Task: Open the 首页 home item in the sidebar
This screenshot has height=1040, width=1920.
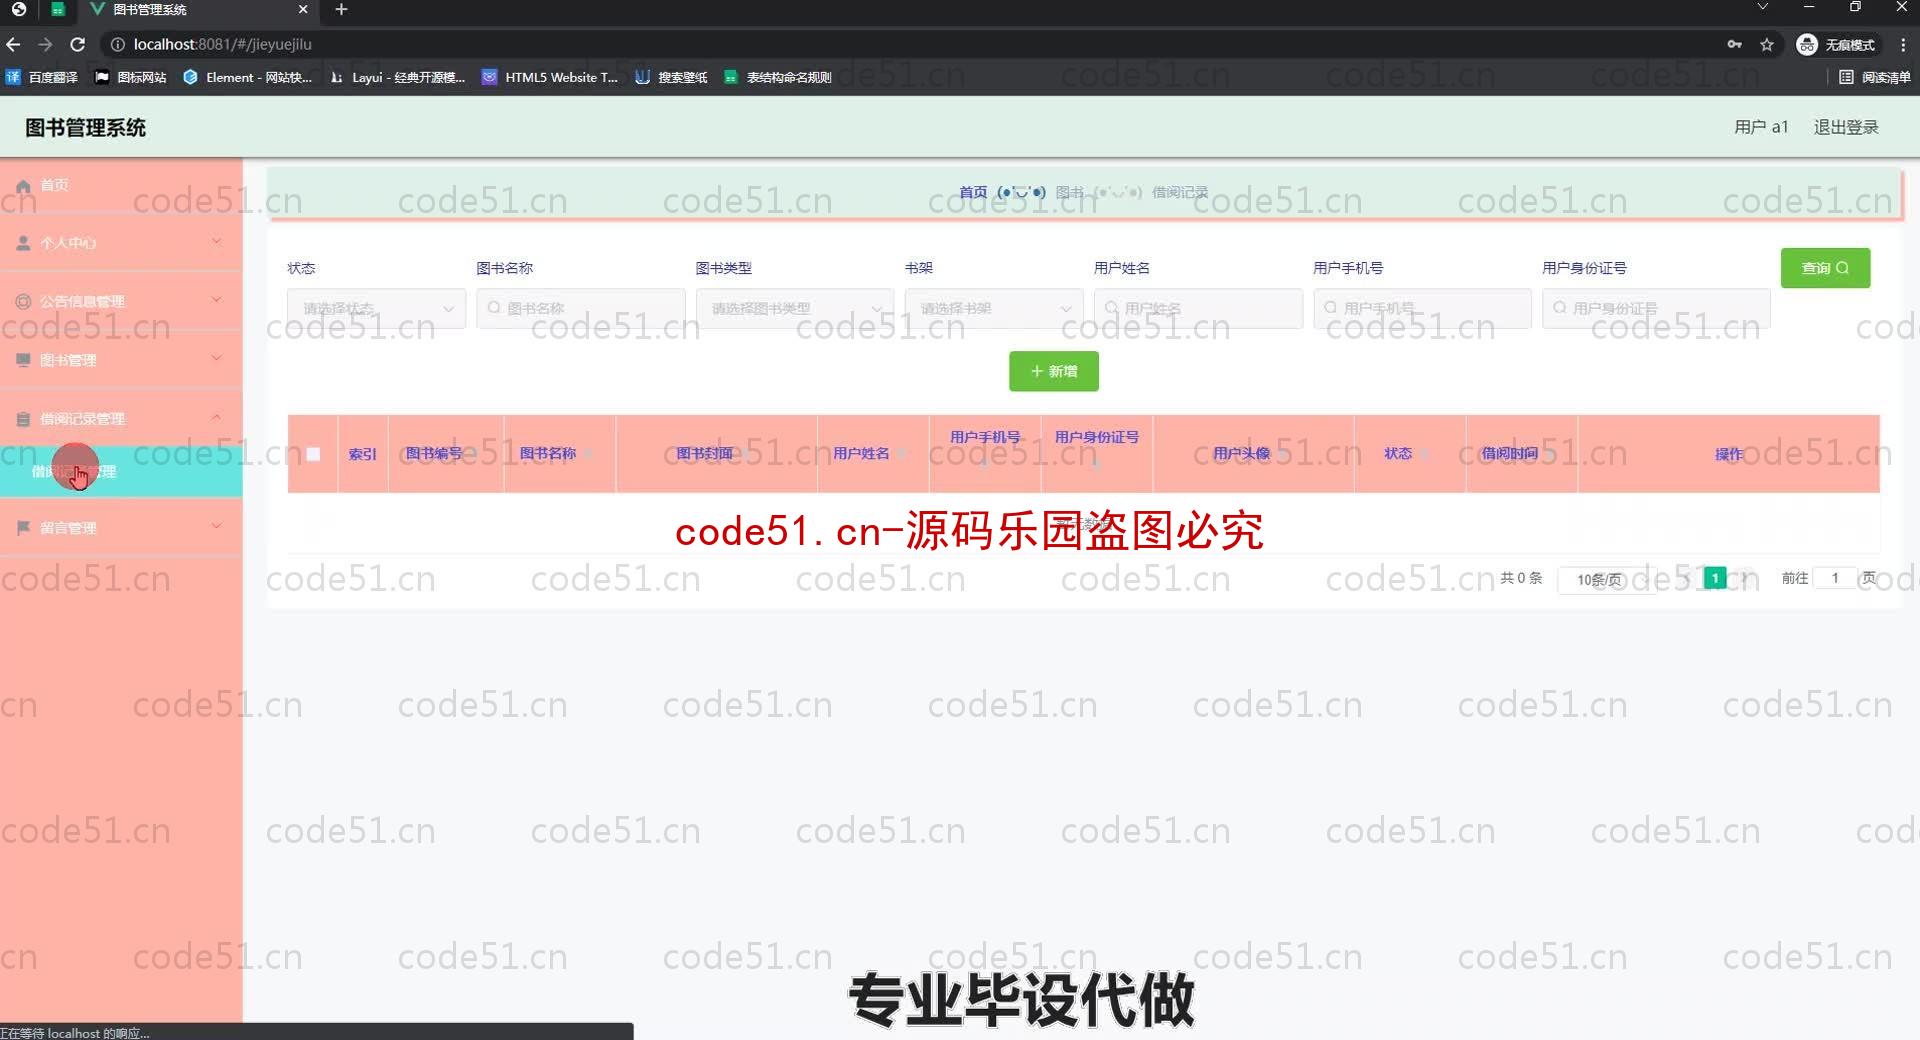Action: (120, 185)
